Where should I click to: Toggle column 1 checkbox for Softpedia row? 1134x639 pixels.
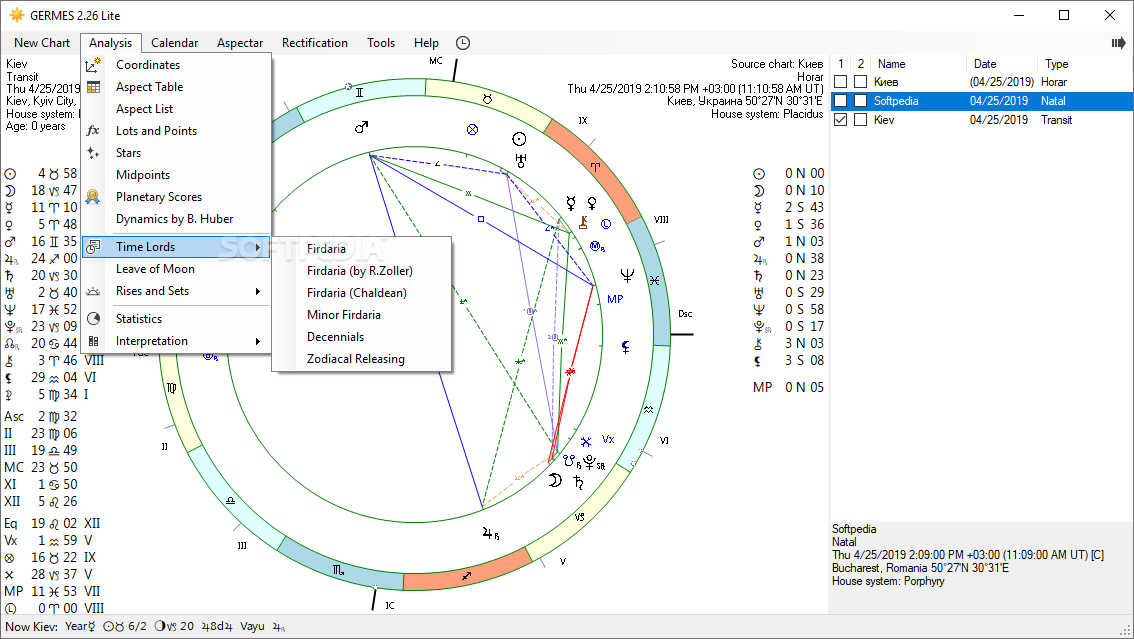840,100
